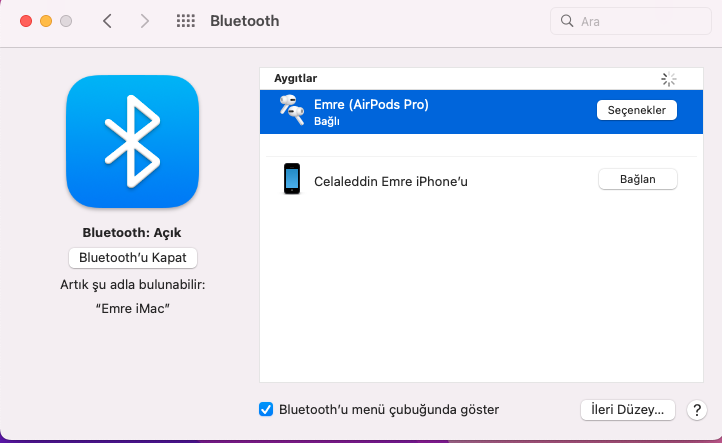This screenshot has height=443, width=722.
Task: Click the magnifier icon in search box
Action: [568, 21]
